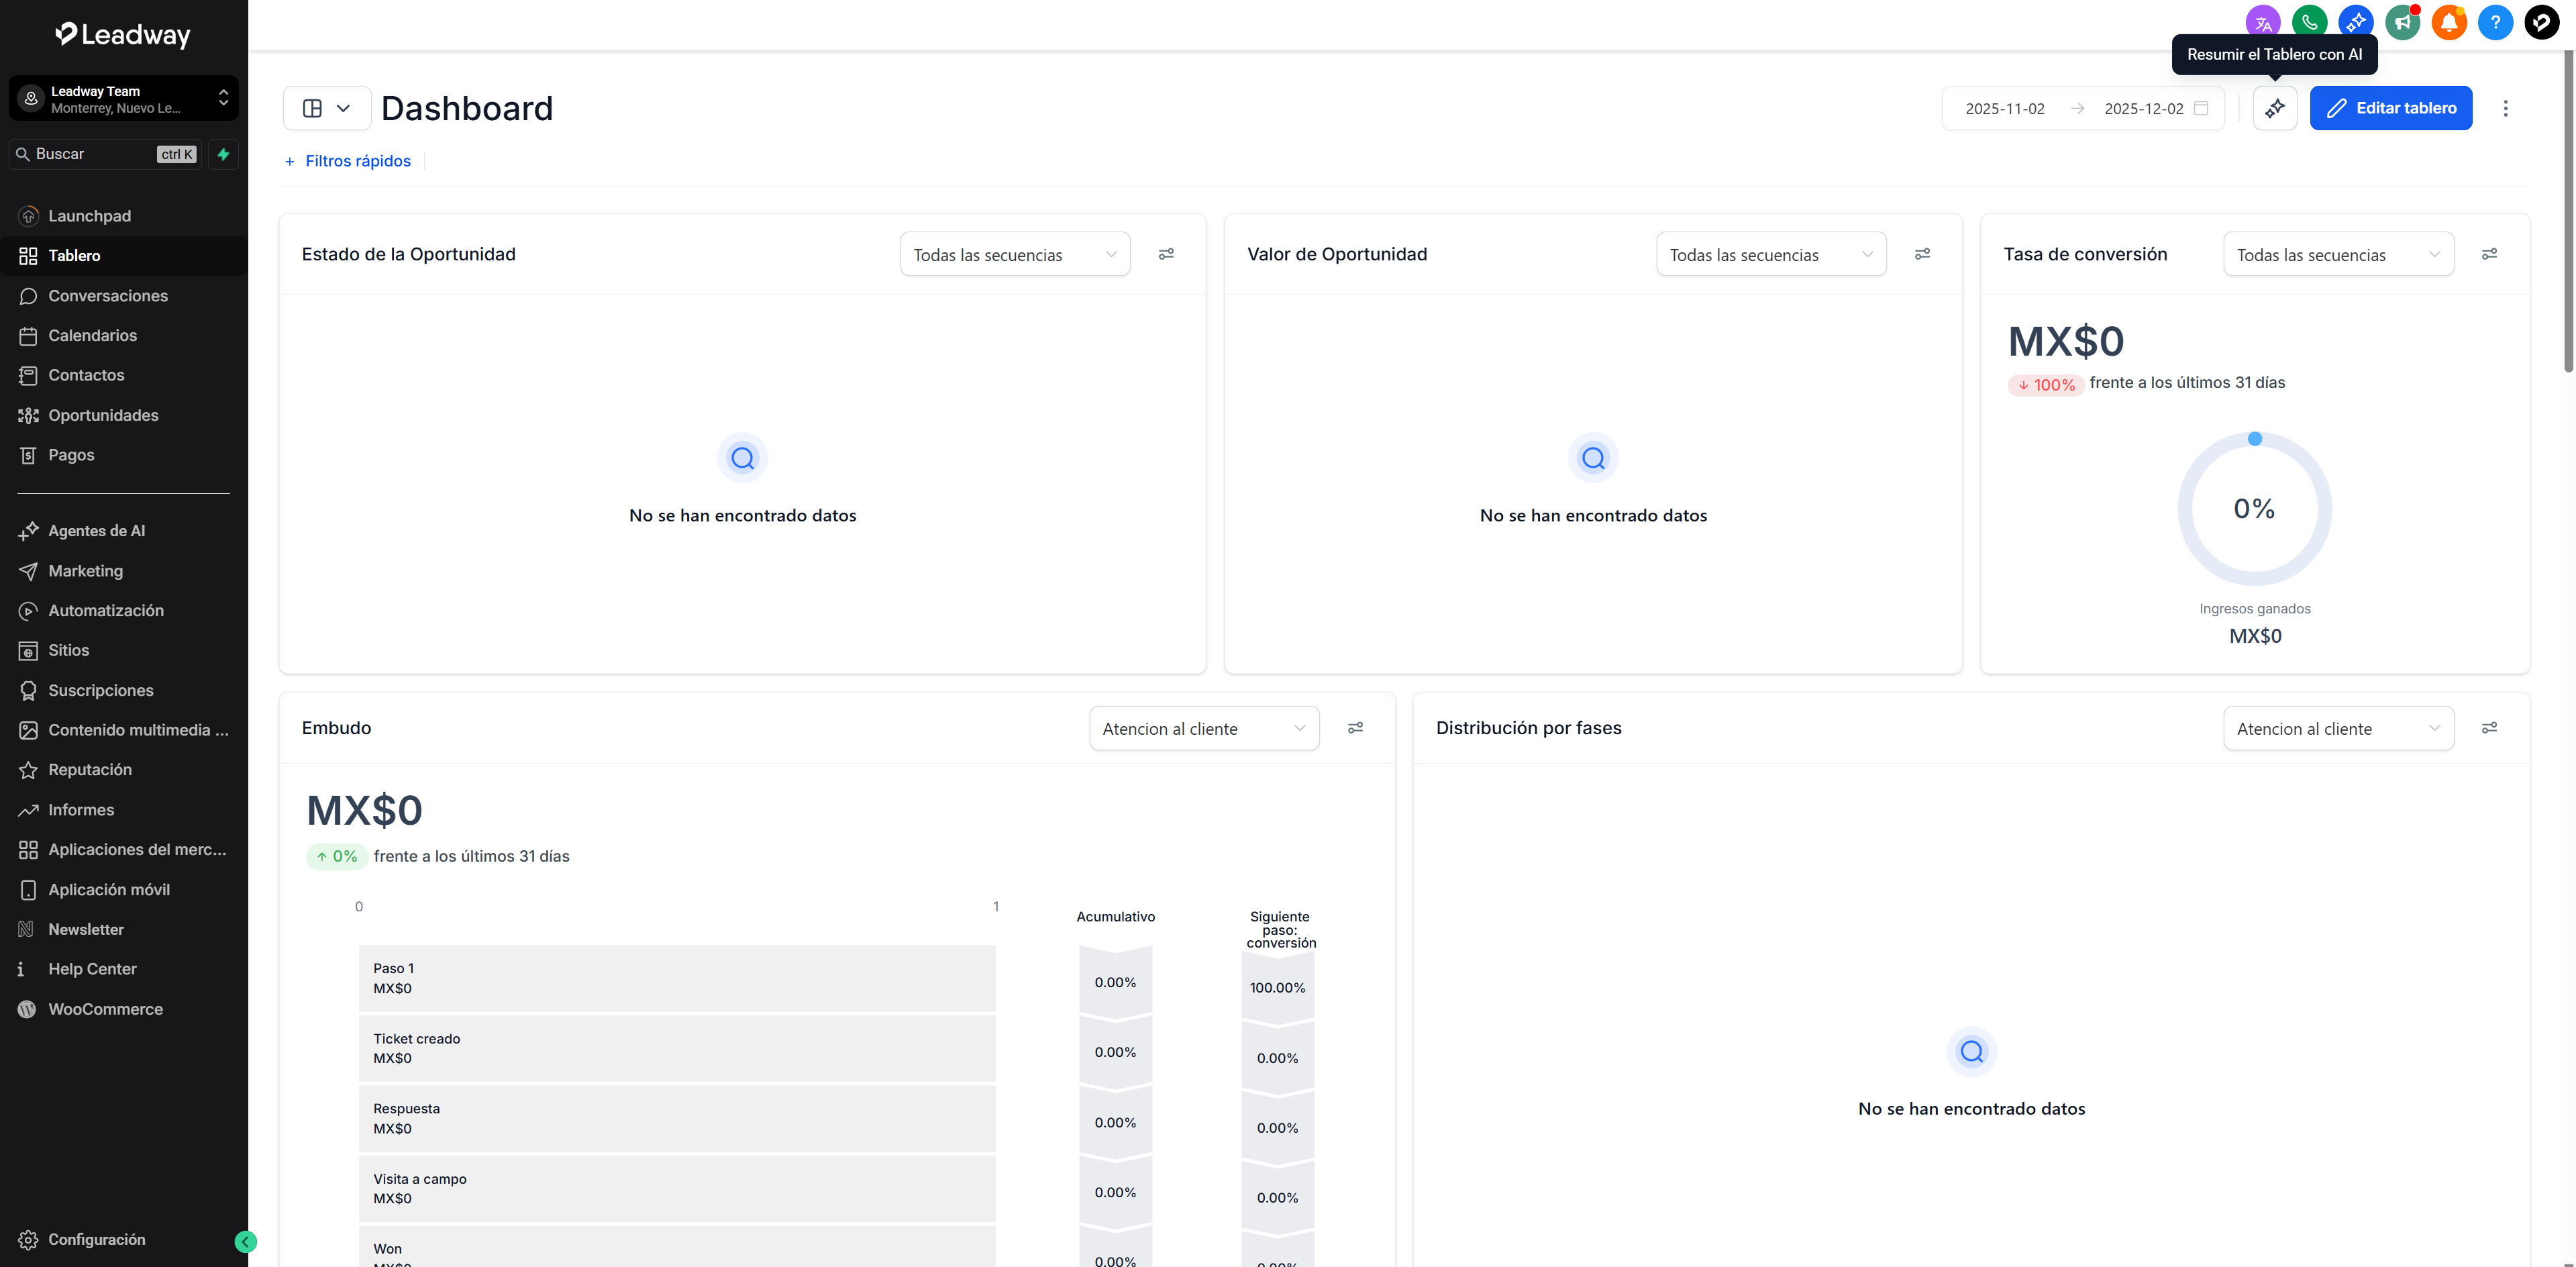The image size is (2576, 1267).
Task: Open the blue help question mark icon
Action: (2495, 22)
